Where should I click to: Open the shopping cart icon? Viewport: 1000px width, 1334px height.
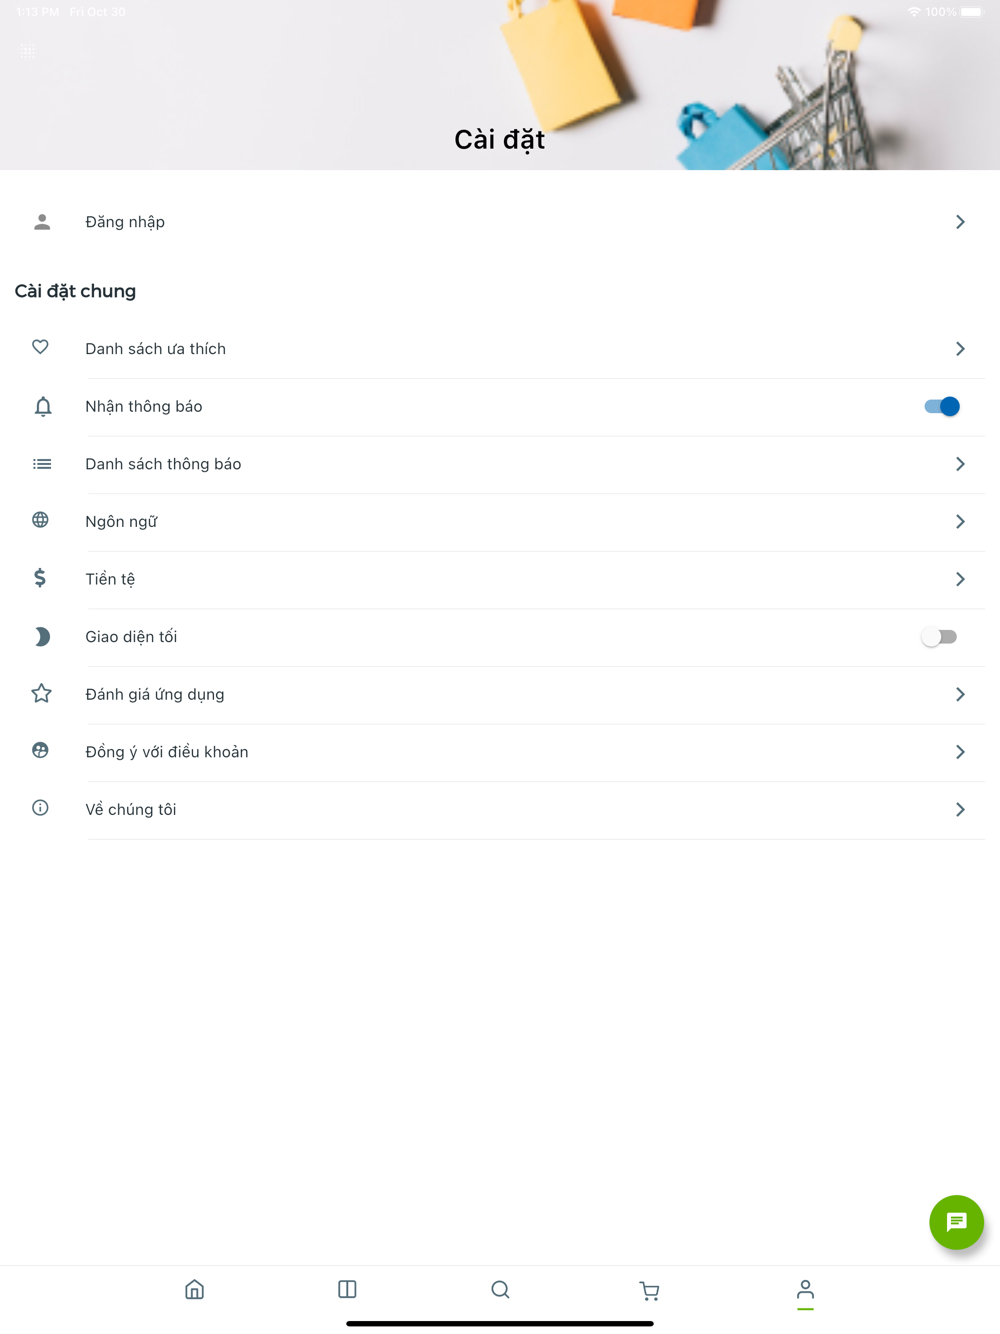click(x=649, y=1290)
